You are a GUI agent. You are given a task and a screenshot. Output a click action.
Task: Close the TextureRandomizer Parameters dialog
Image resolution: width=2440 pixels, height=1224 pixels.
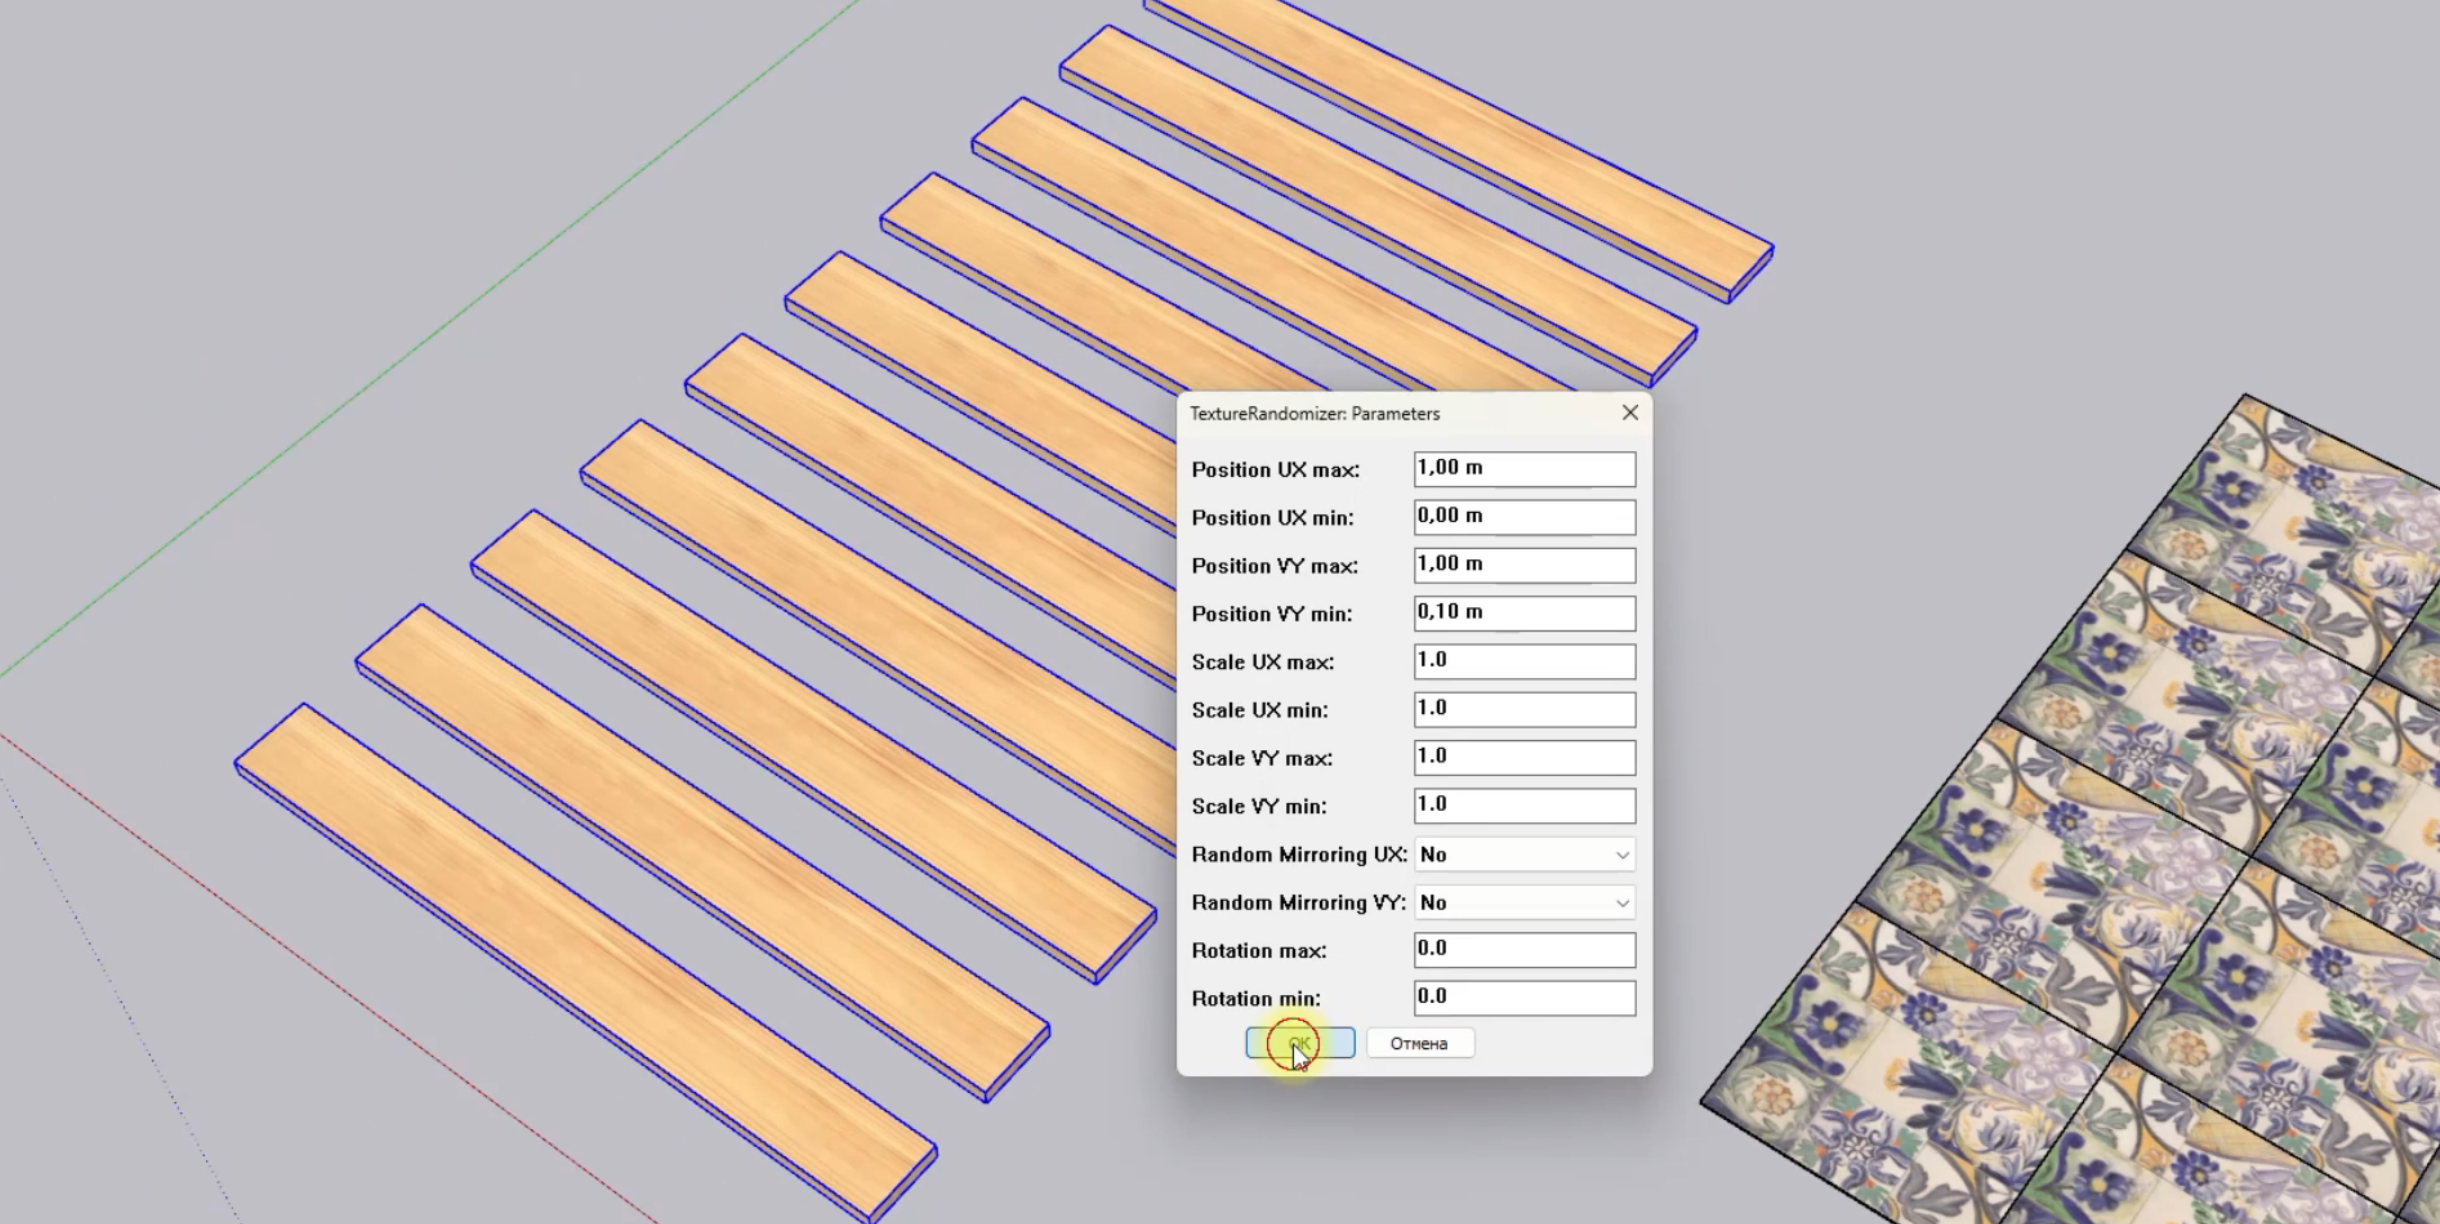(1629, 413)
